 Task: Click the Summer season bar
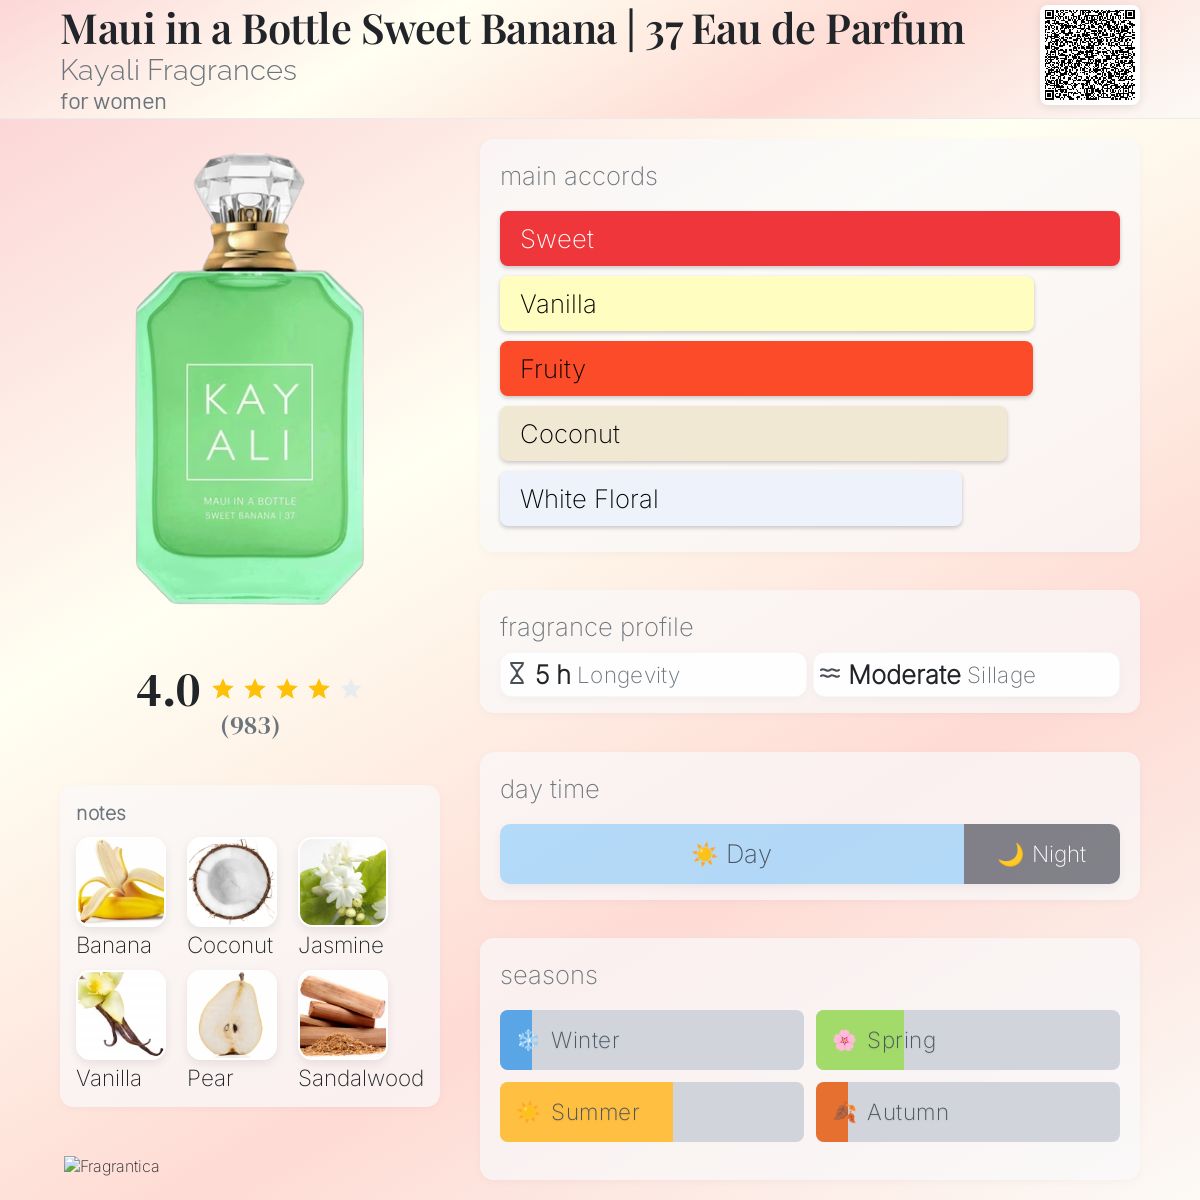point(651,1112)
